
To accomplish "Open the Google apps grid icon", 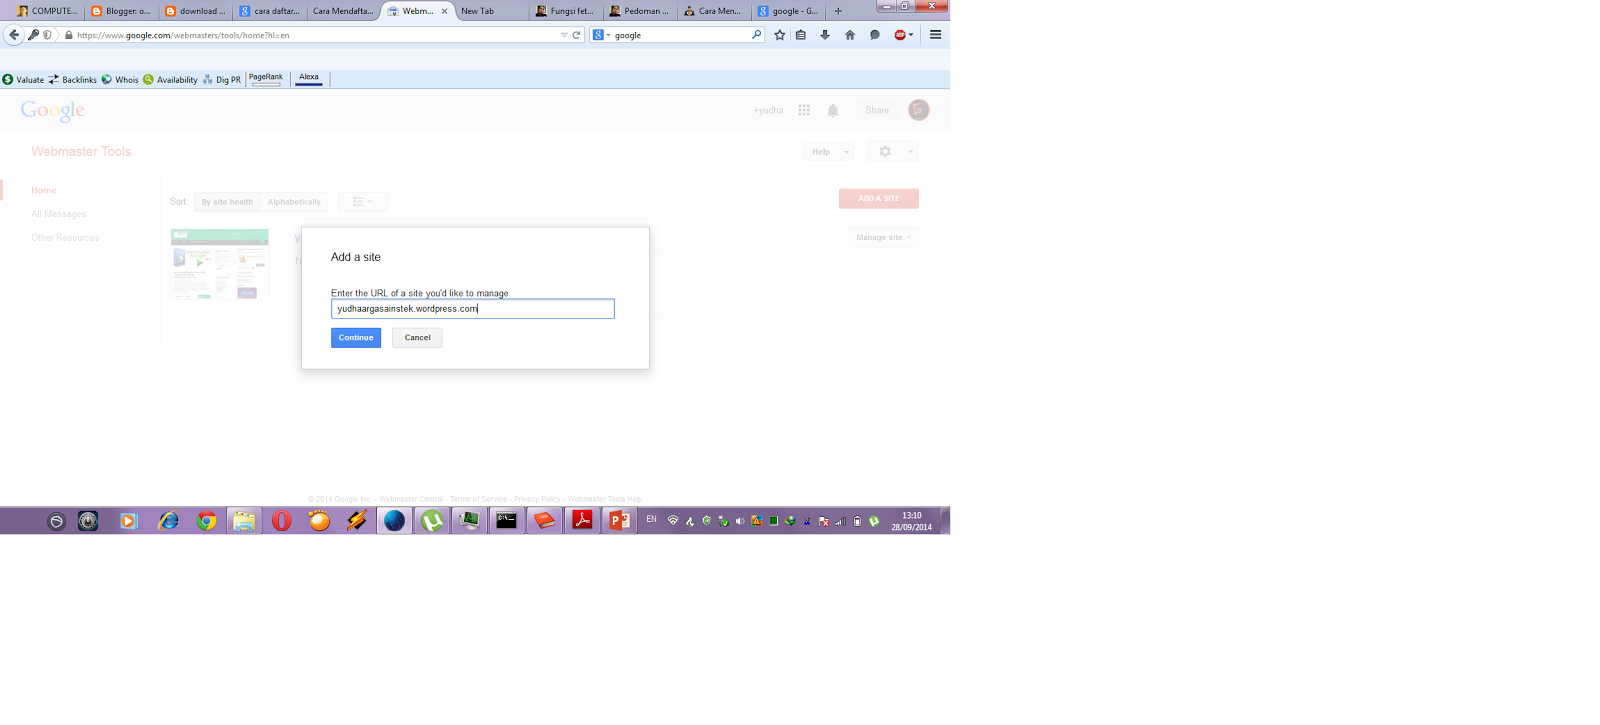I will (x=804, y=110).
